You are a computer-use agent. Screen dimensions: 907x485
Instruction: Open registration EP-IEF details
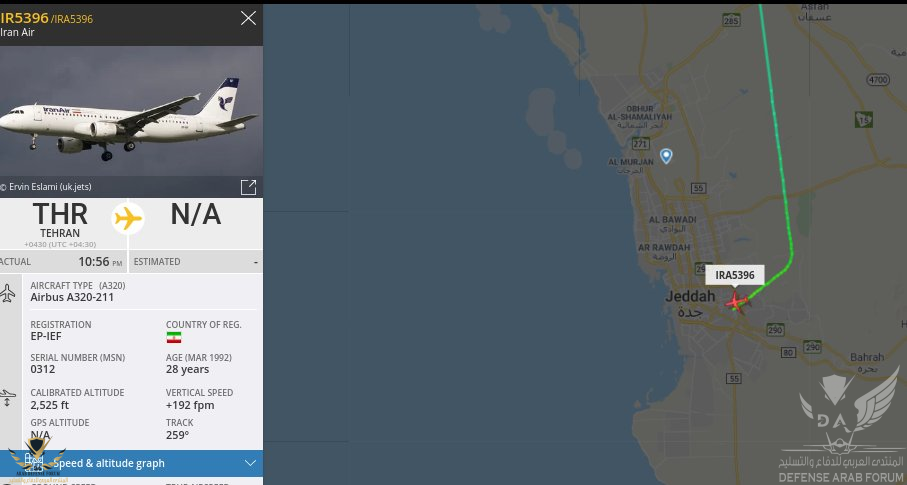pyautogui.click(x=46, y=337)
